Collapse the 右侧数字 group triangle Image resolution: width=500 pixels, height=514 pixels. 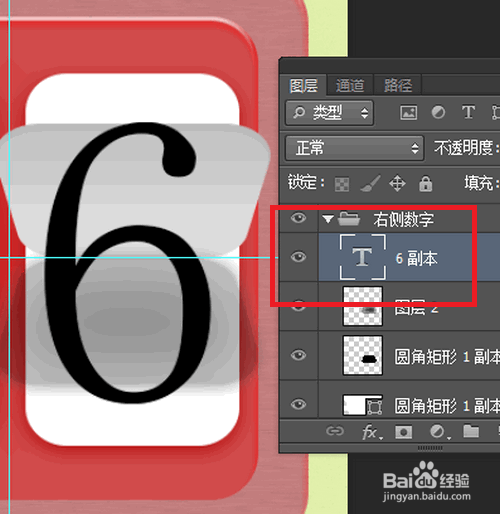click(328, 219)
